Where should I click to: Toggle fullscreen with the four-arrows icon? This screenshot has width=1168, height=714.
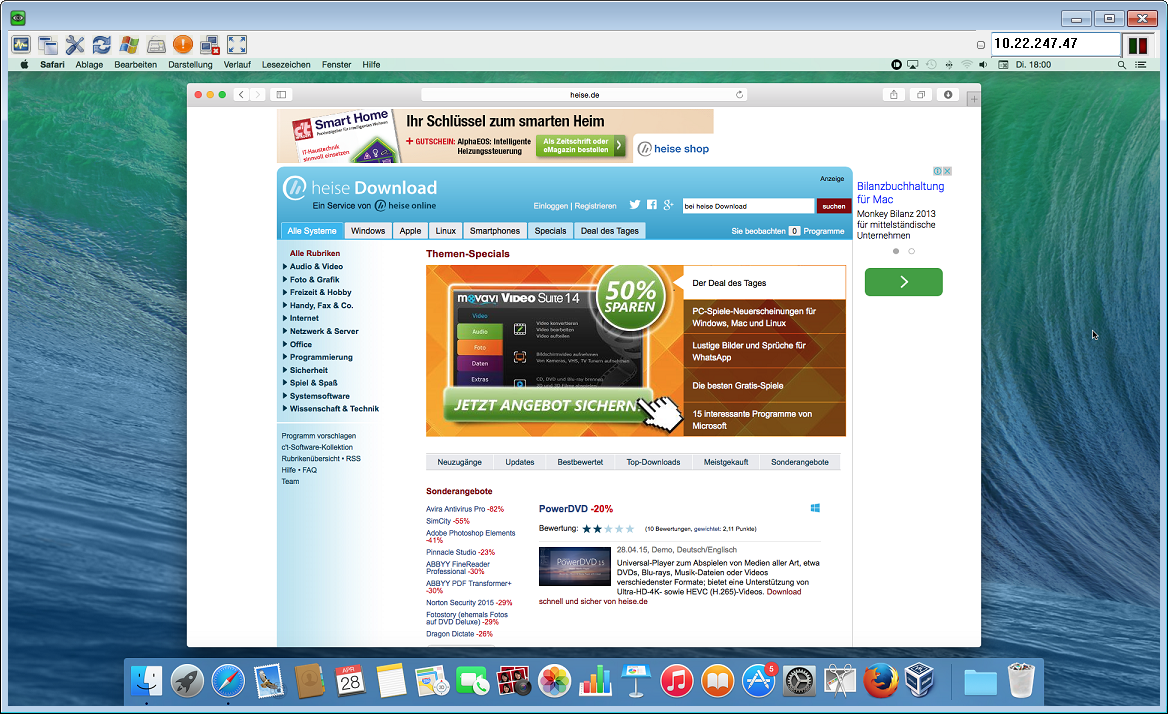(x=237, y=45)
